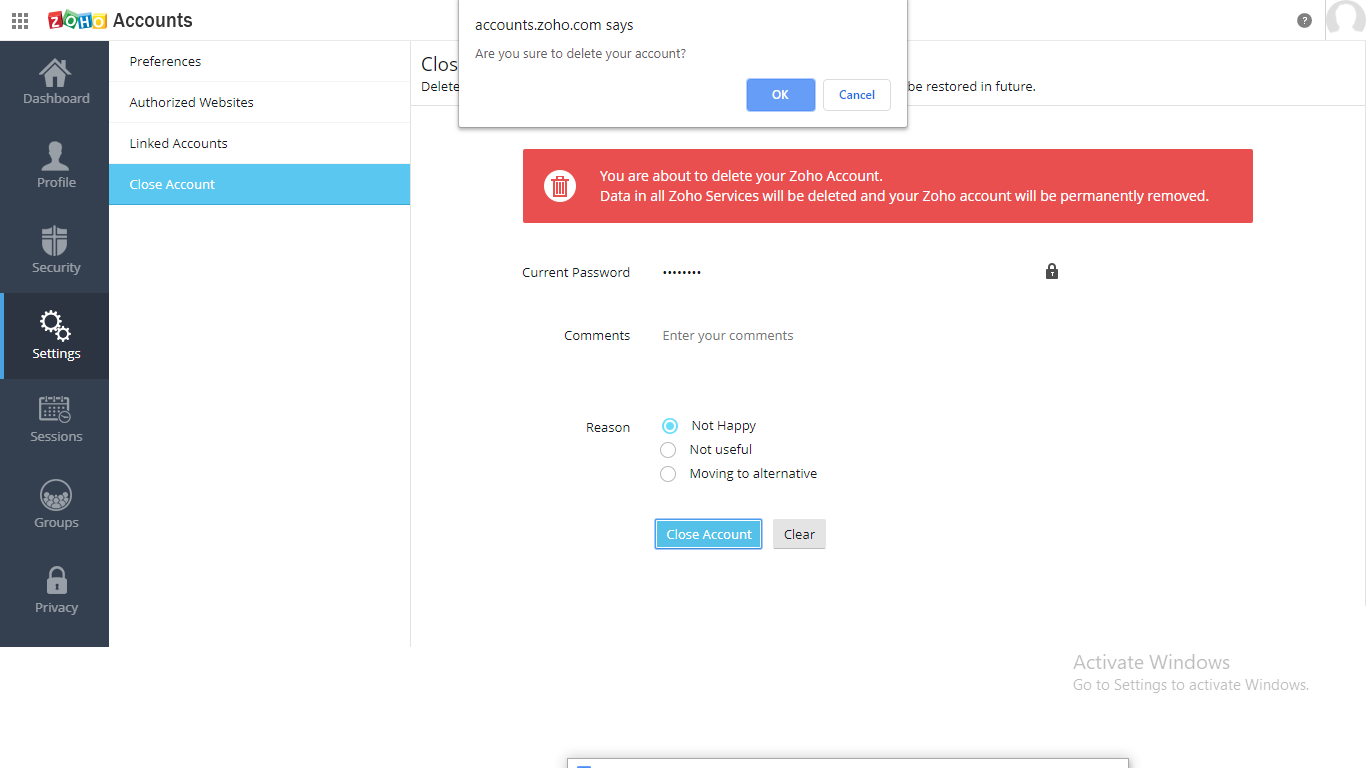Open the Dashboard from the sidebar
Viewport: 1366px width, 768px height.
(x=55, y=80)
